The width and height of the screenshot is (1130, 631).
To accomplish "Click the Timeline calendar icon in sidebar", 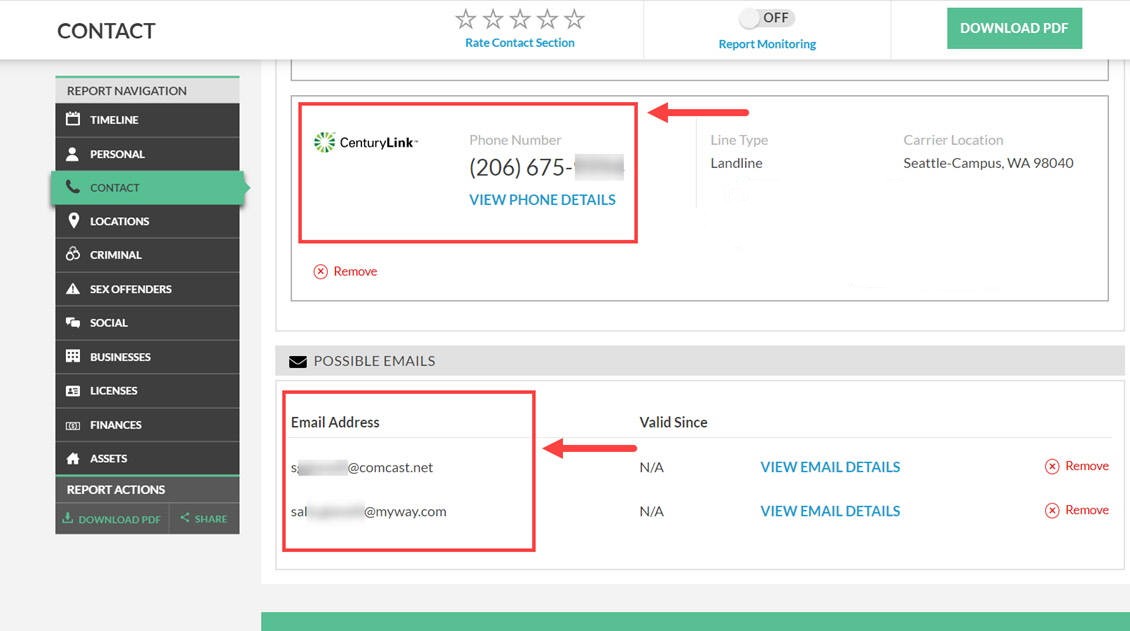I will 73,119.
